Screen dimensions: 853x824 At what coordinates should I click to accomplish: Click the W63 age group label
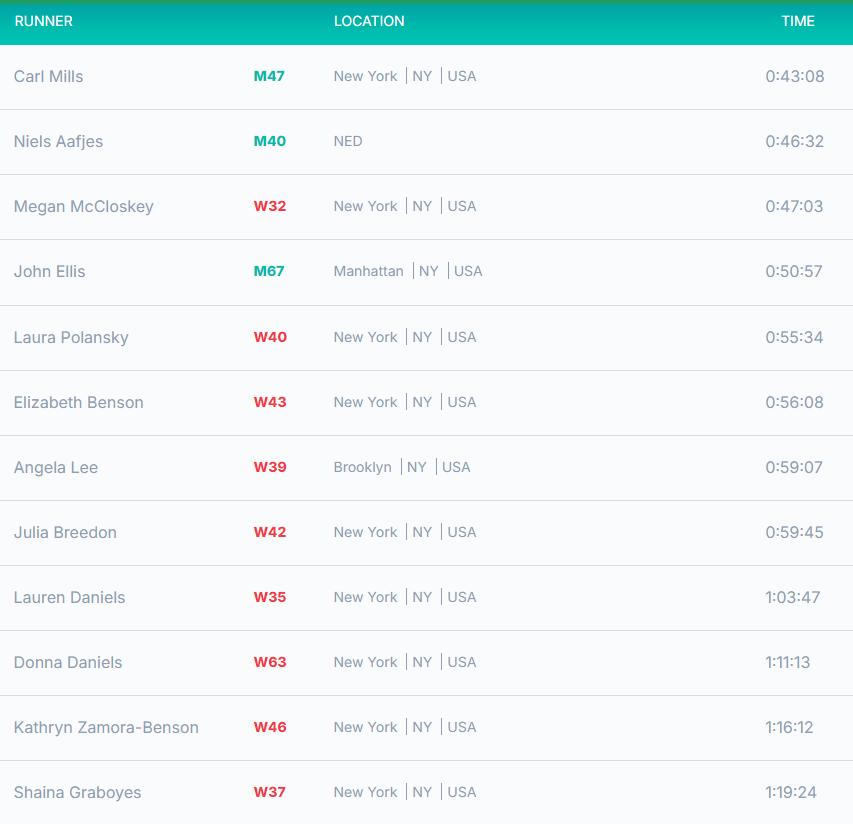point(270,662)
